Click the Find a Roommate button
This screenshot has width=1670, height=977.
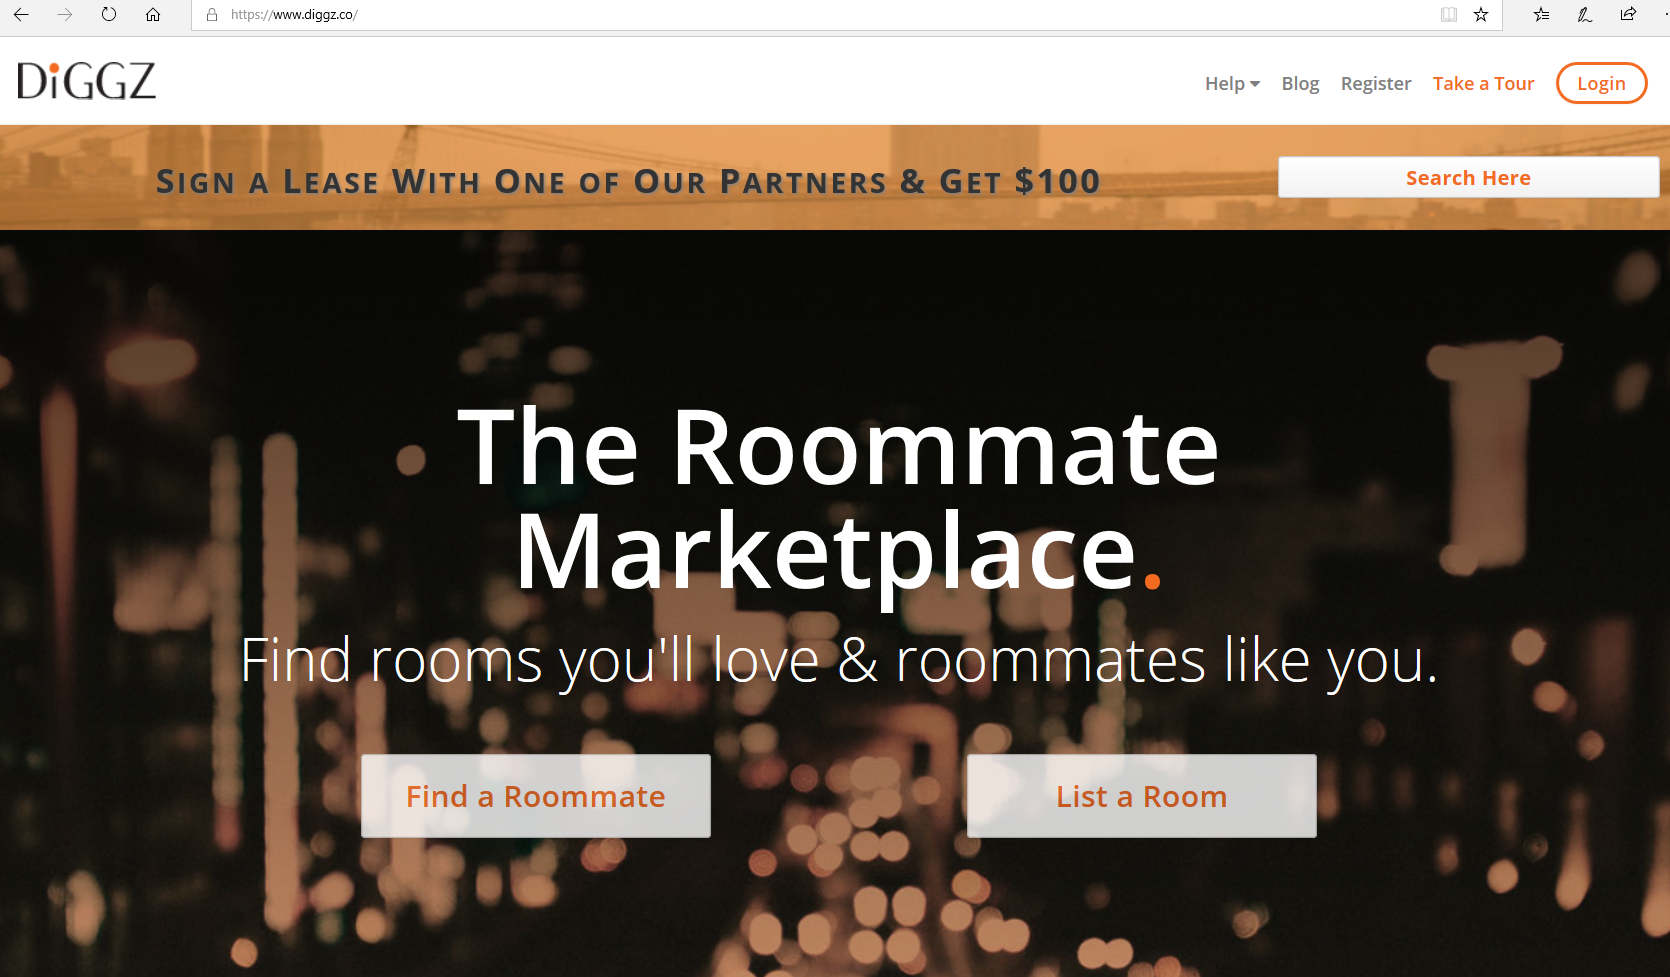536,796
